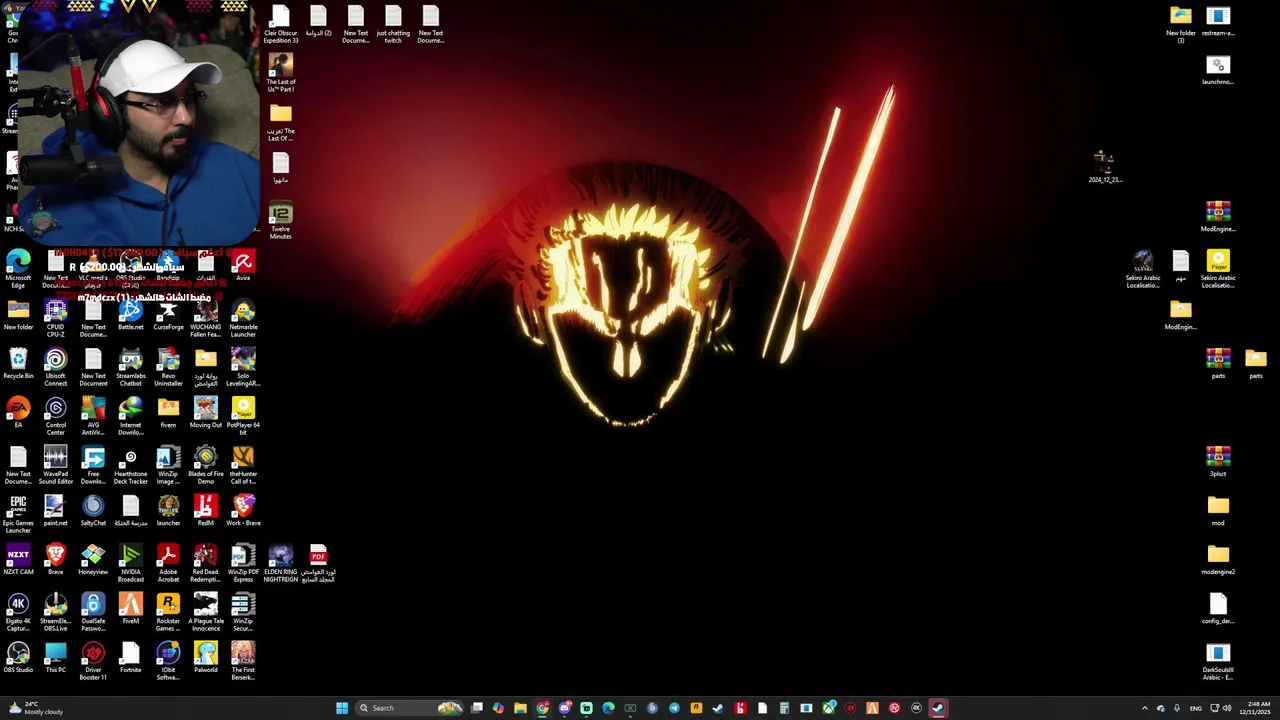Select theHunter Call of the Wild icon
Image resolution: width=1280 pixels, height=720 pixels.
pyautogui.click(x=243, y=466)
